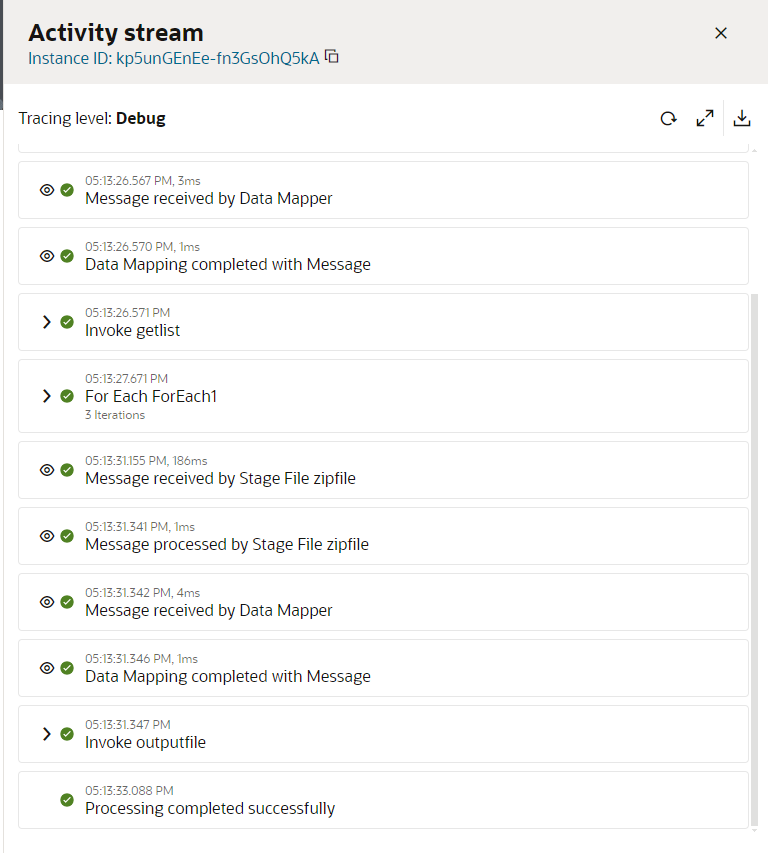Image resolution: width=768 pixels, height=853 pixels.
Task: Click the timestamp 05:13:27.671 PM
Action: tap(126, 378)
